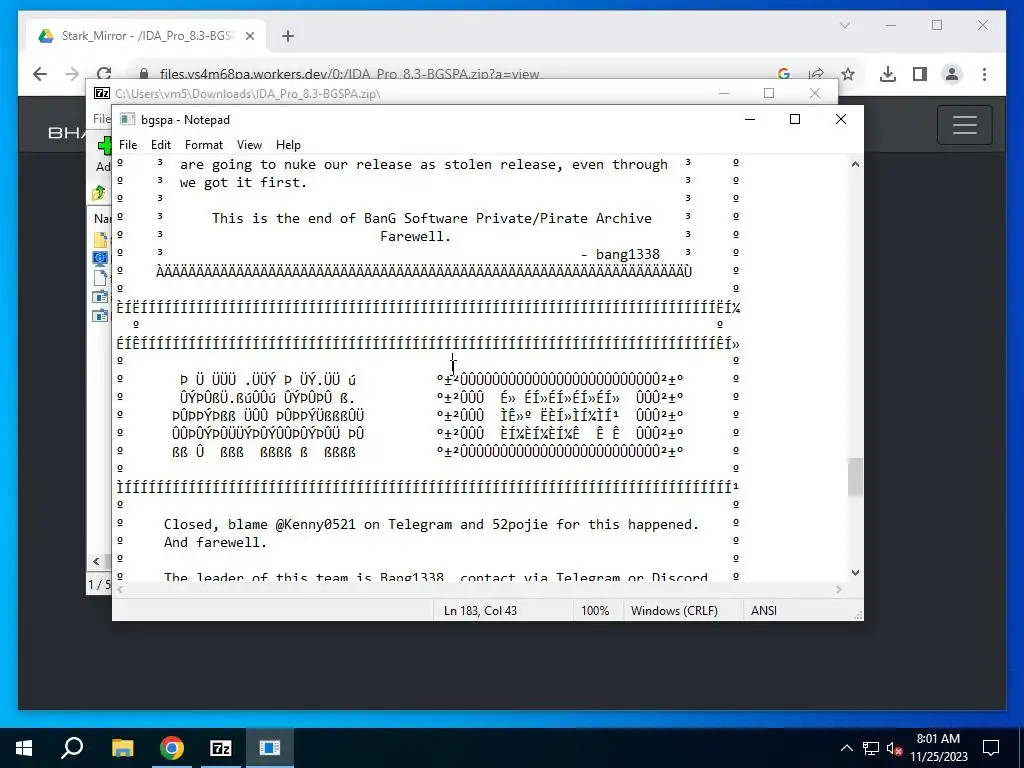
Task: Switch to Chrome from taskbar
Action: click(x=172, y=748)
